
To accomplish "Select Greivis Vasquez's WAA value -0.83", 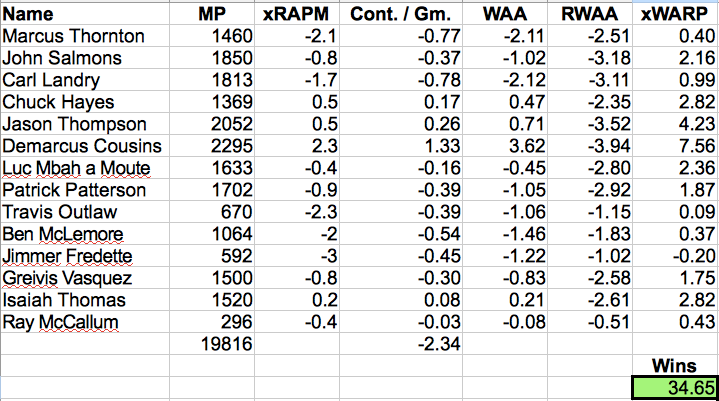I will tap(505, 278).
